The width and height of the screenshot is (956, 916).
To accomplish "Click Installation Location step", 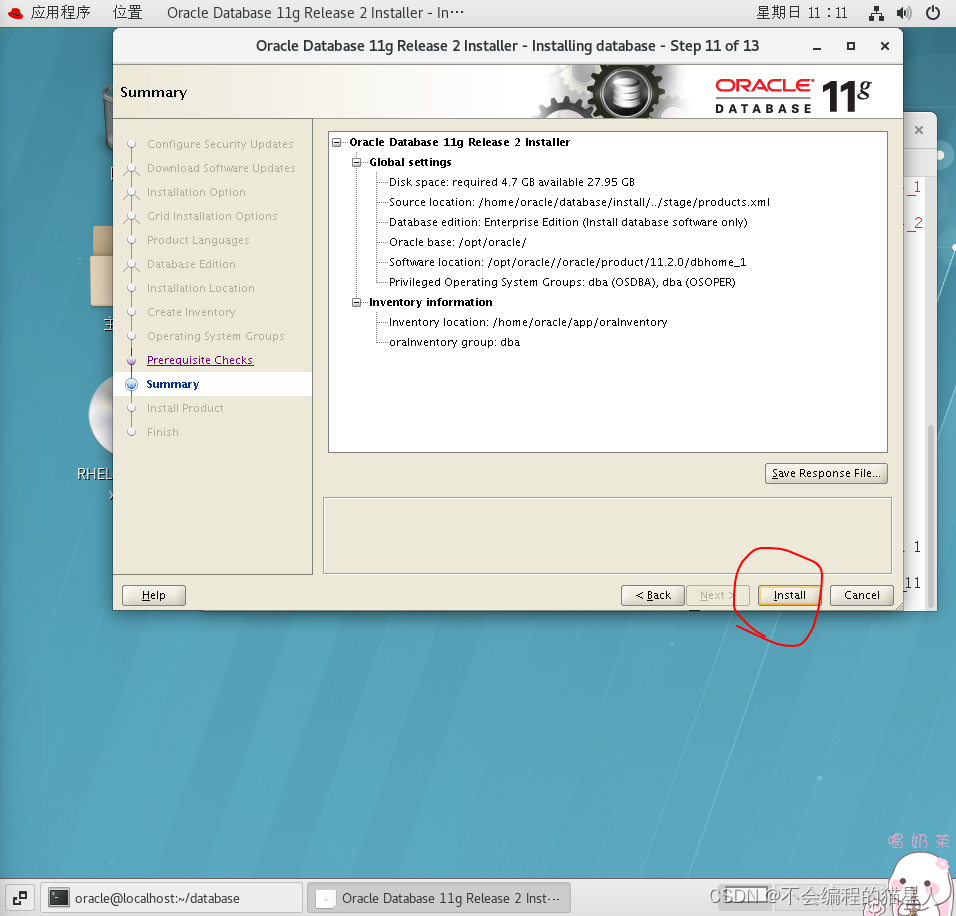I will pos(201,288).
